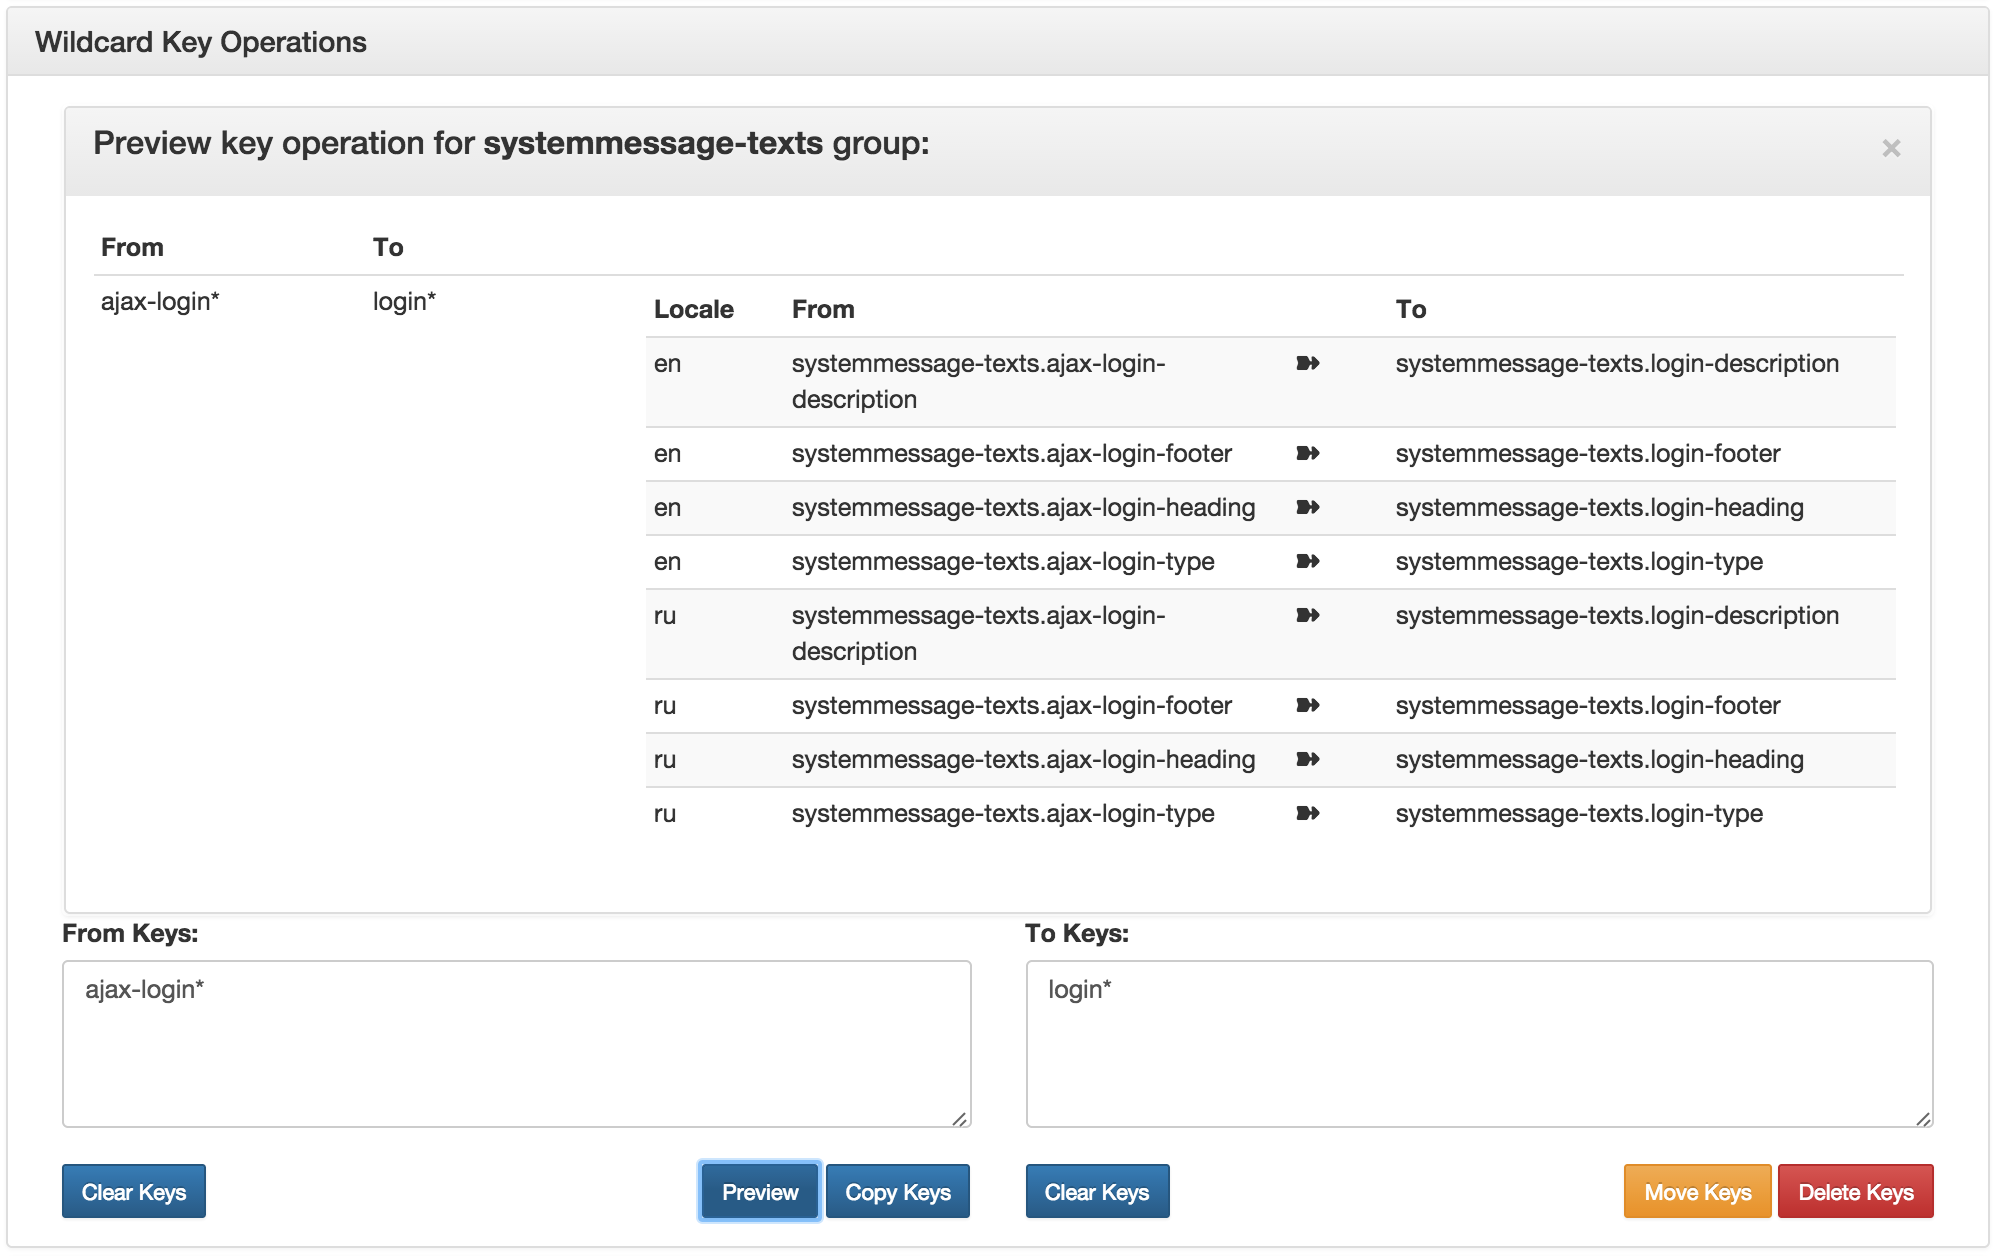Focus the To Keys text area
This screenshot has width=1998, height=1256.
[x=1479, y=1044]
